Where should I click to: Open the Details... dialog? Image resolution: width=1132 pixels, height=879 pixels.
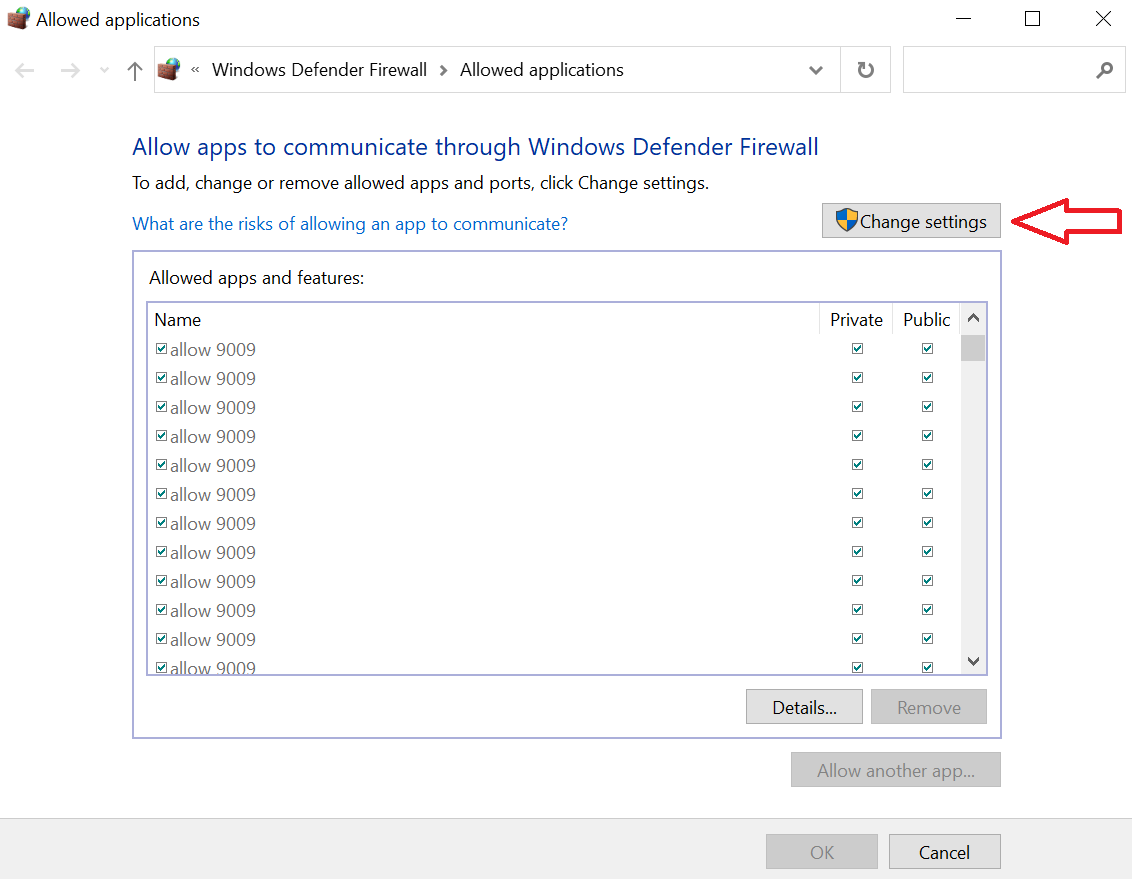[804, 707]
